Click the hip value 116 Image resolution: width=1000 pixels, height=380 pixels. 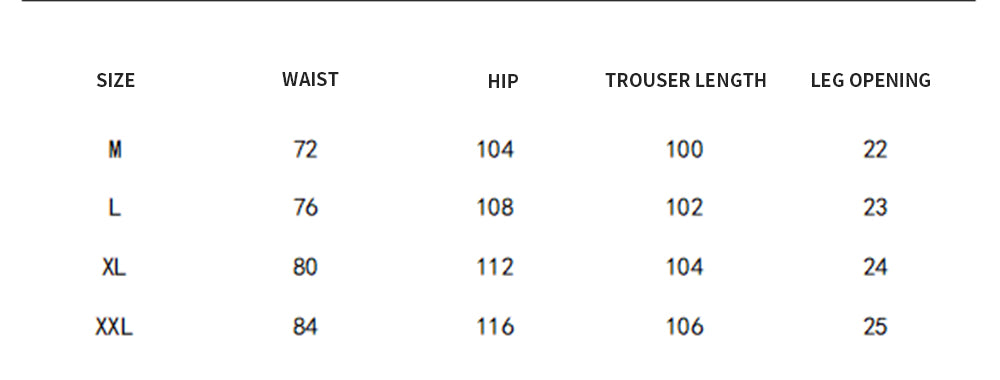[x=496, y=326]
